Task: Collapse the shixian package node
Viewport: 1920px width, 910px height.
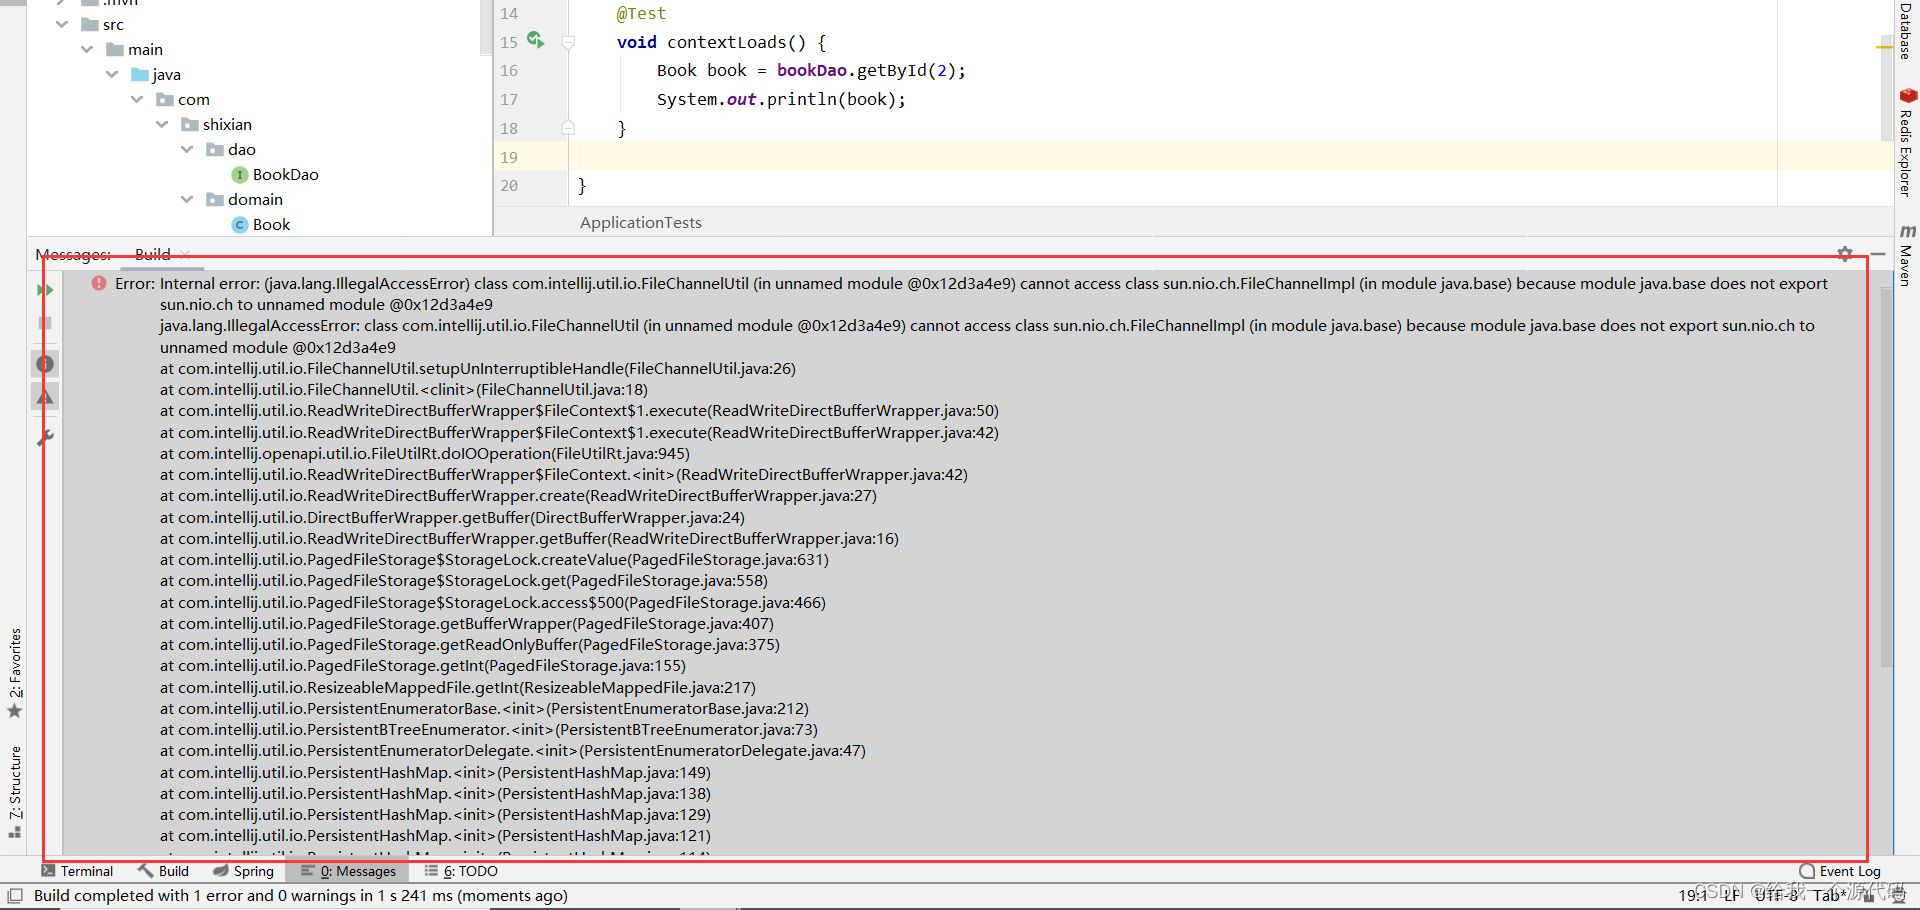Action: click(x=162, y=124)
